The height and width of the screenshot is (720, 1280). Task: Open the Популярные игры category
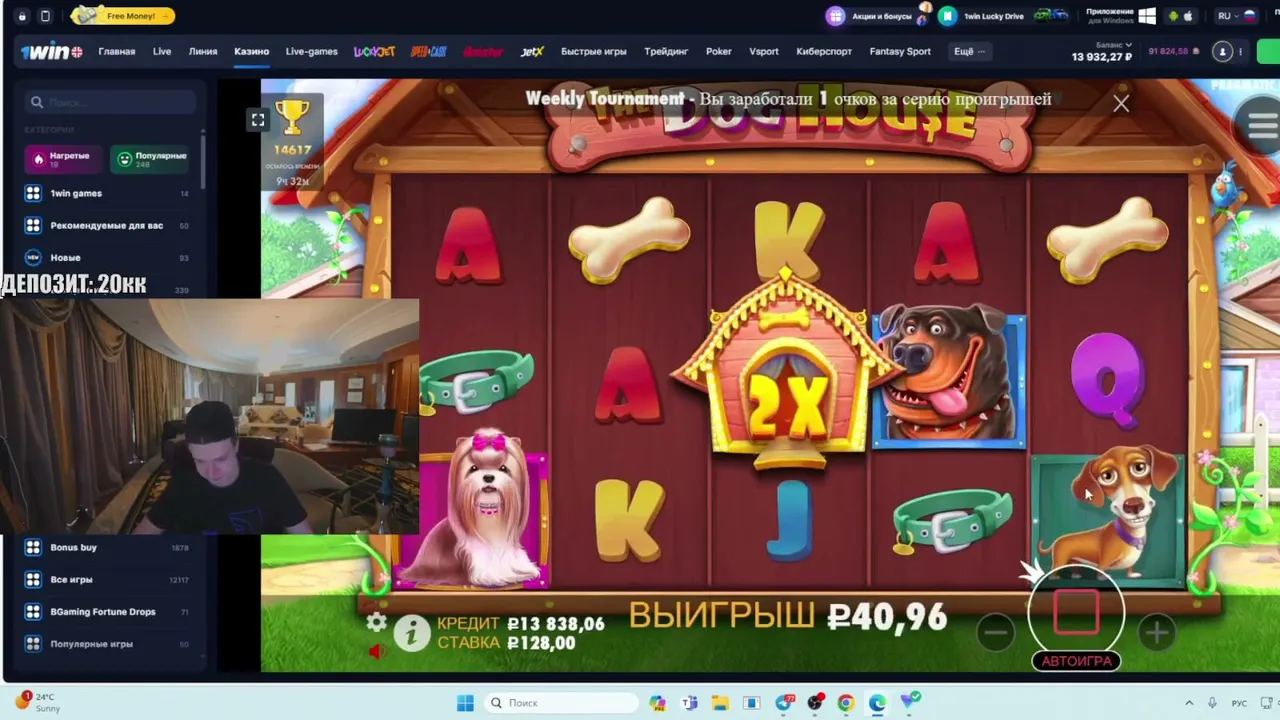pos(107,644)
